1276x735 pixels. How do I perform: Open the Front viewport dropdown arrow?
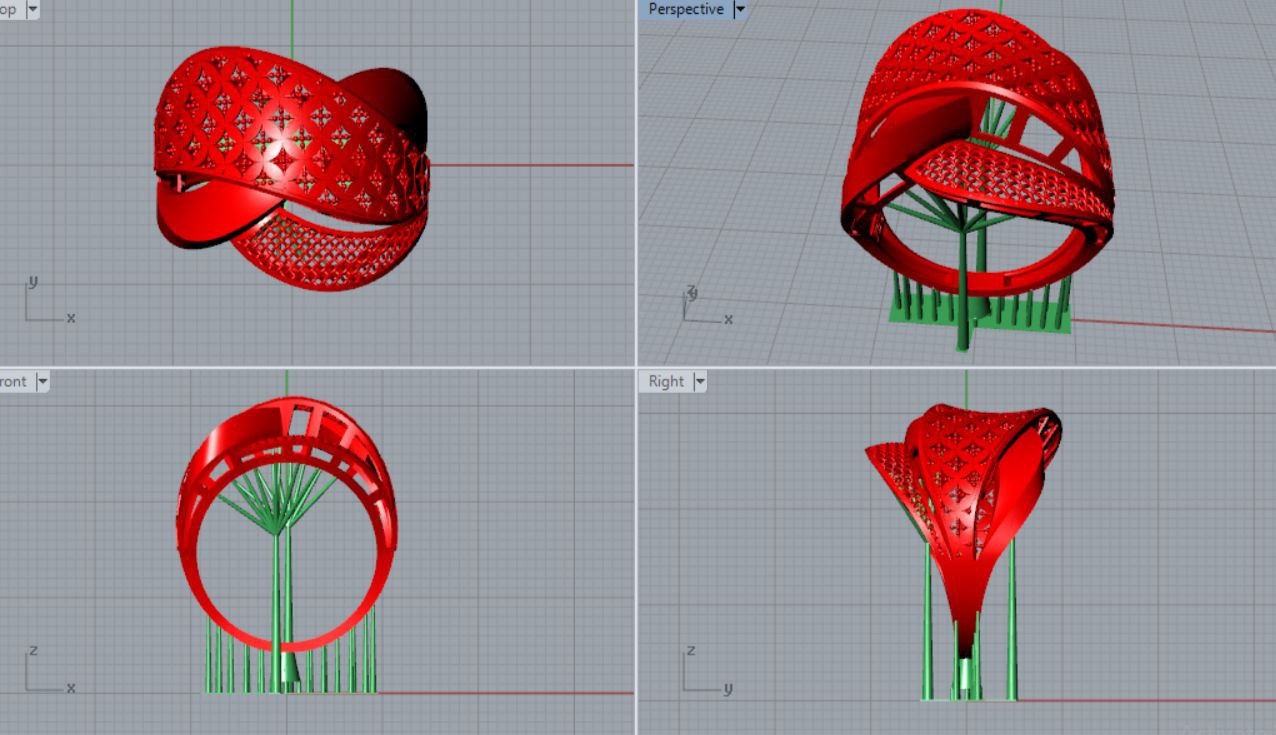click(x=42, y=381)
